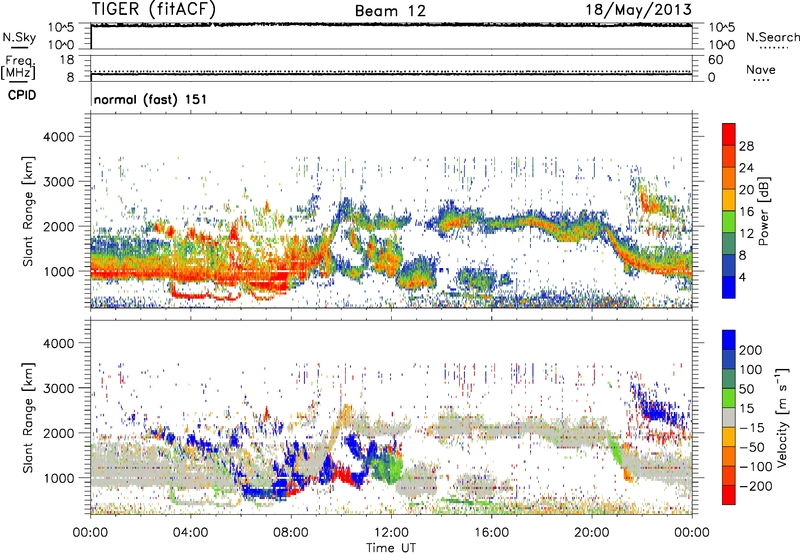
Task: Click the "CPID" row label
Action: click(22, 95)
